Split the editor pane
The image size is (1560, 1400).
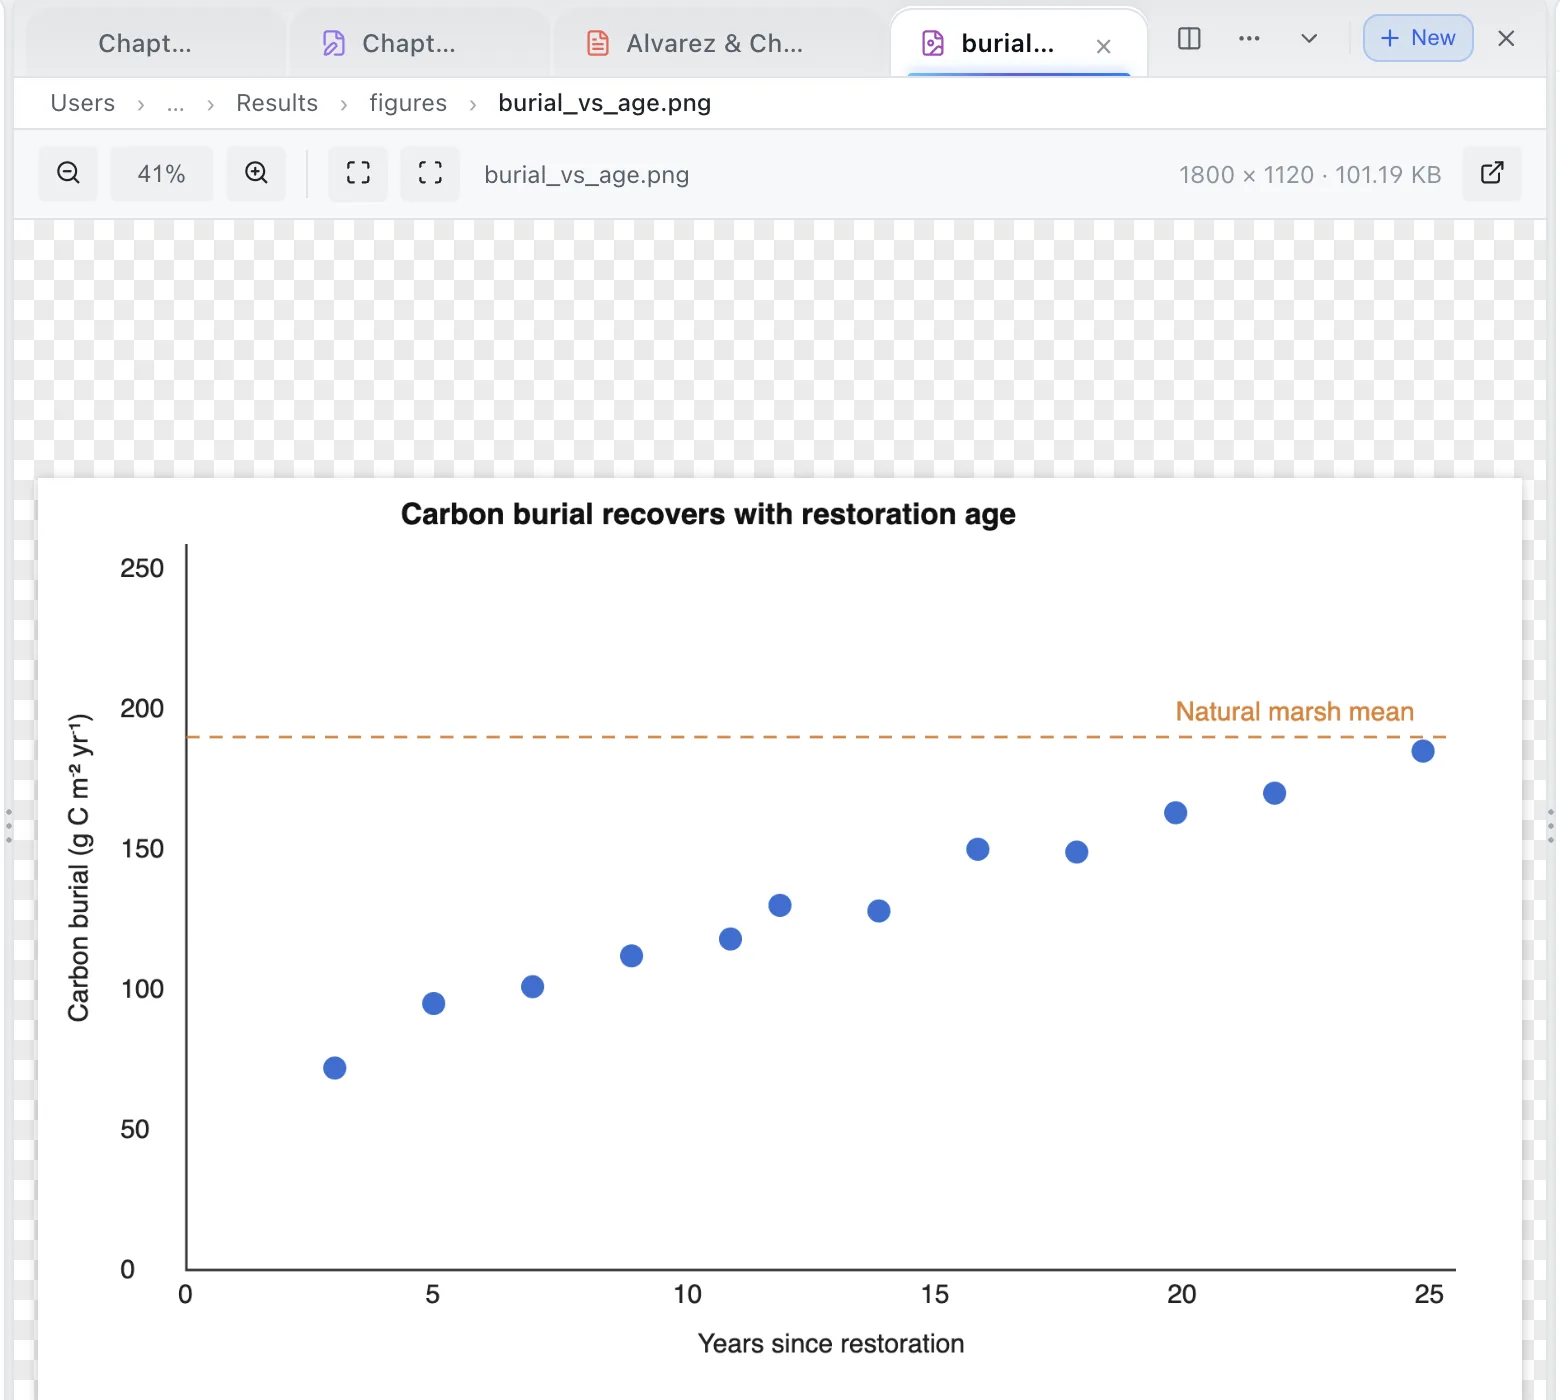pos(1189,39)
